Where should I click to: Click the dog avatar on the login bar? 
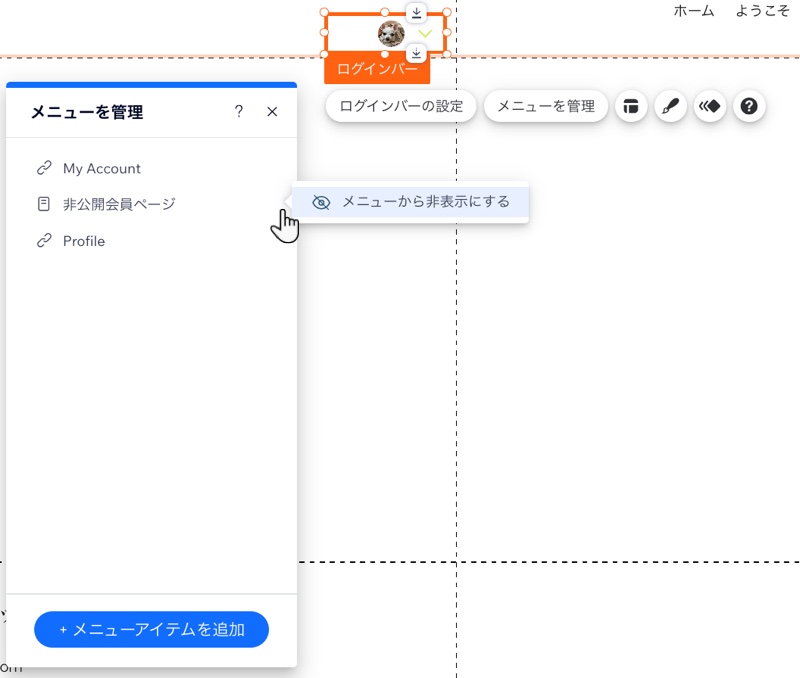coord(389,33)
